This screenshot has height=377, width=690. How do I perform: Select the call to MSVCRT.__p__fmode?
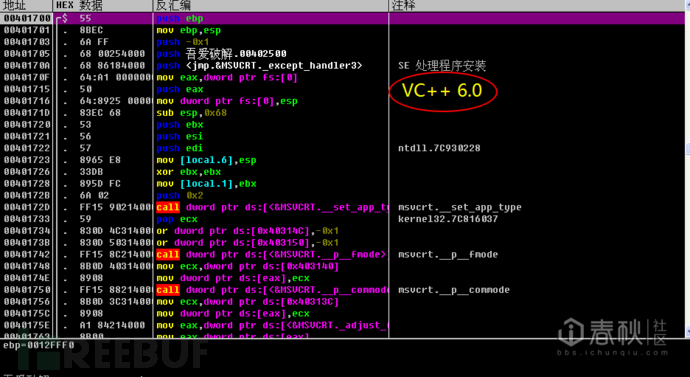(x=271, y=255)
